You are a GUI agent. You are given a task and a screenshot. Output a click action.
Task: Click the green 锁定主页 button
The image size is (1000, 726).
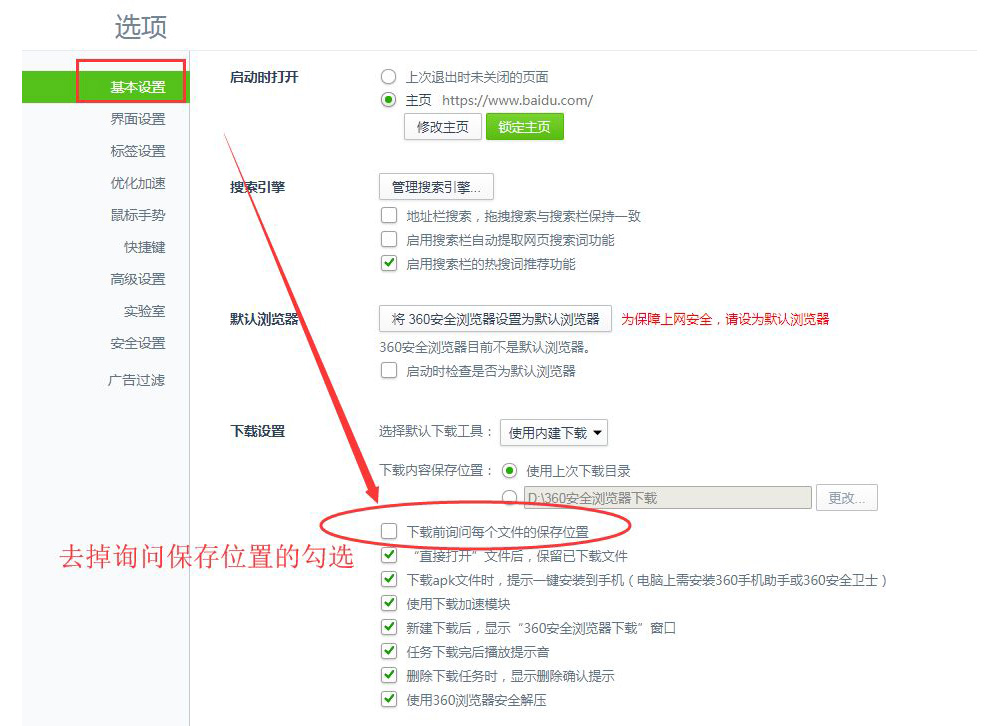click(x=524, y=127)
